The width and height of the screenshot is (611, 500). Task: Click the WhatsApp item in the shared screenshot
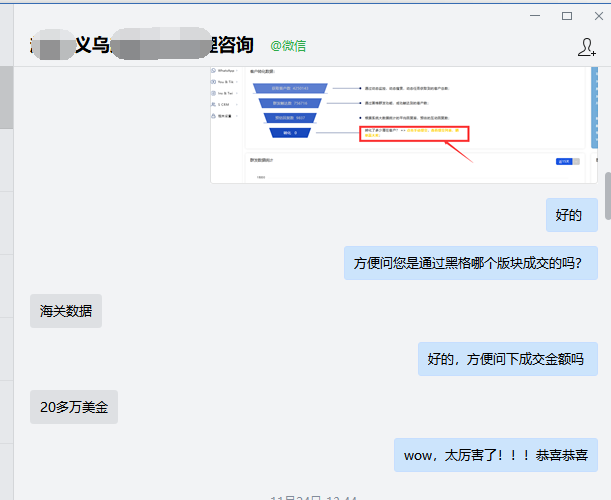(x=226, y=72)
